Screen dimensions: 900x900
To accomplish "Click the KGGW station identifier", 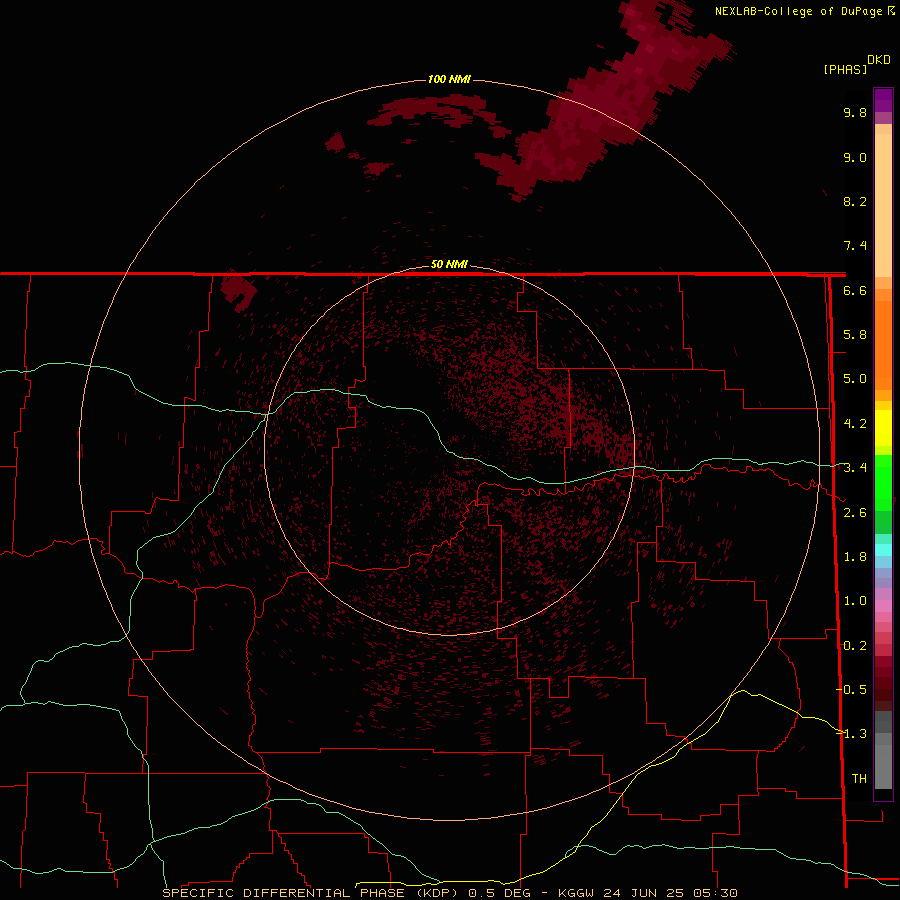I will click(575, 893).
